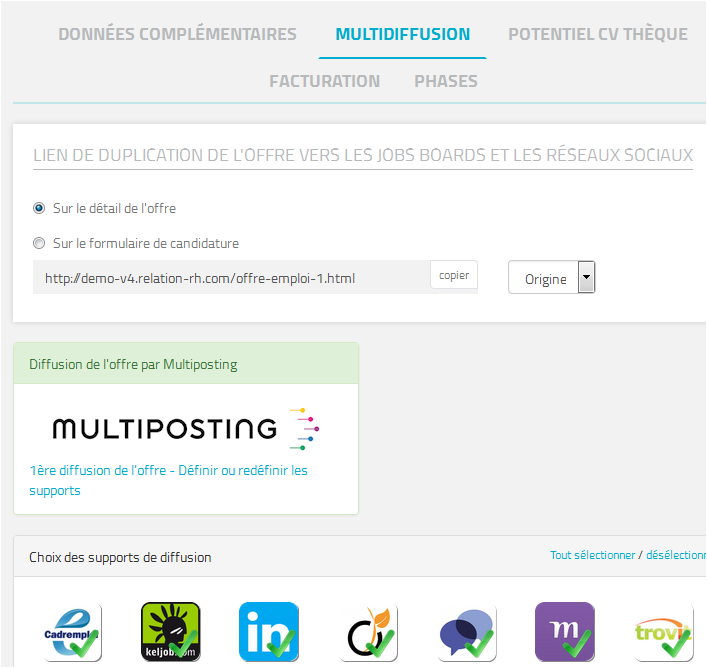Switch to the Multidiffusion tab

click(x=403, y=34)
